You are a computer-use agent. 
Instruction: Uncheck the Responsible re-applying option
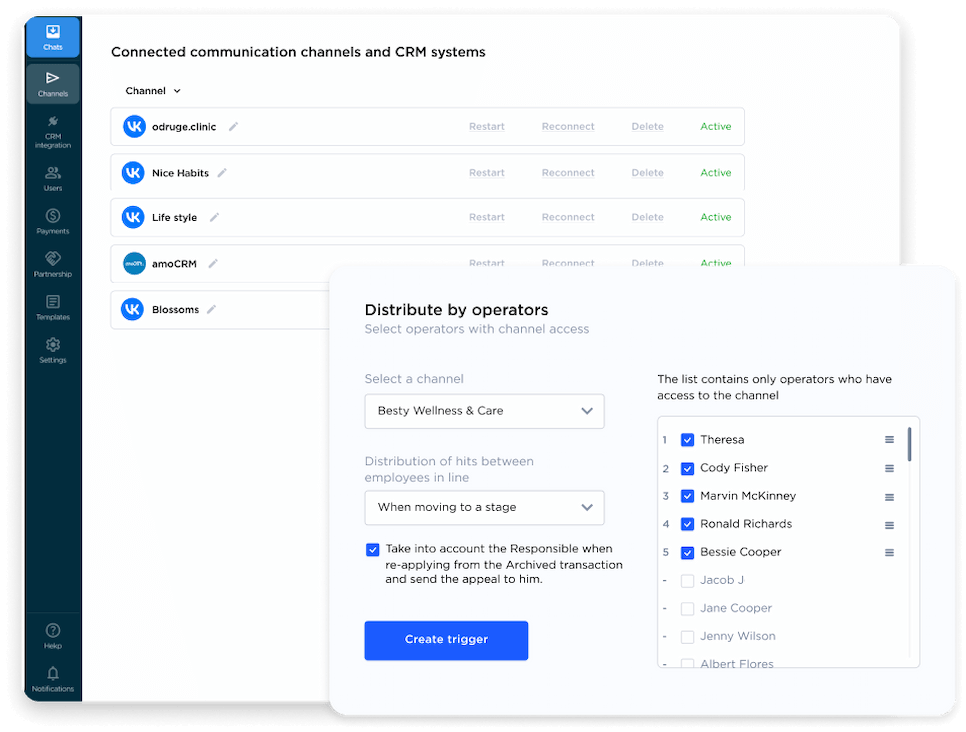click(373, 549)
